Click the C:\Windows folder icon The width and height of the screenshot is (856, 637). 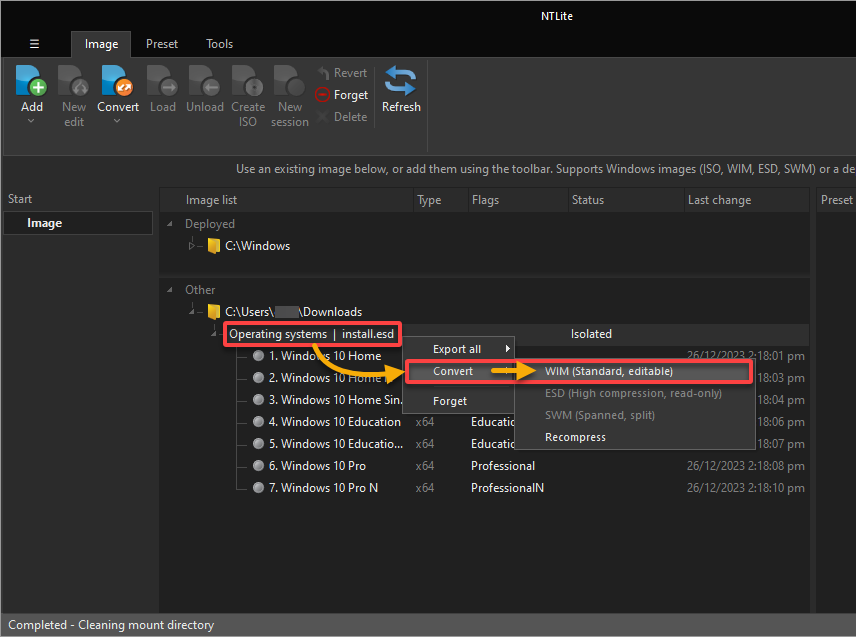[214, 246]
